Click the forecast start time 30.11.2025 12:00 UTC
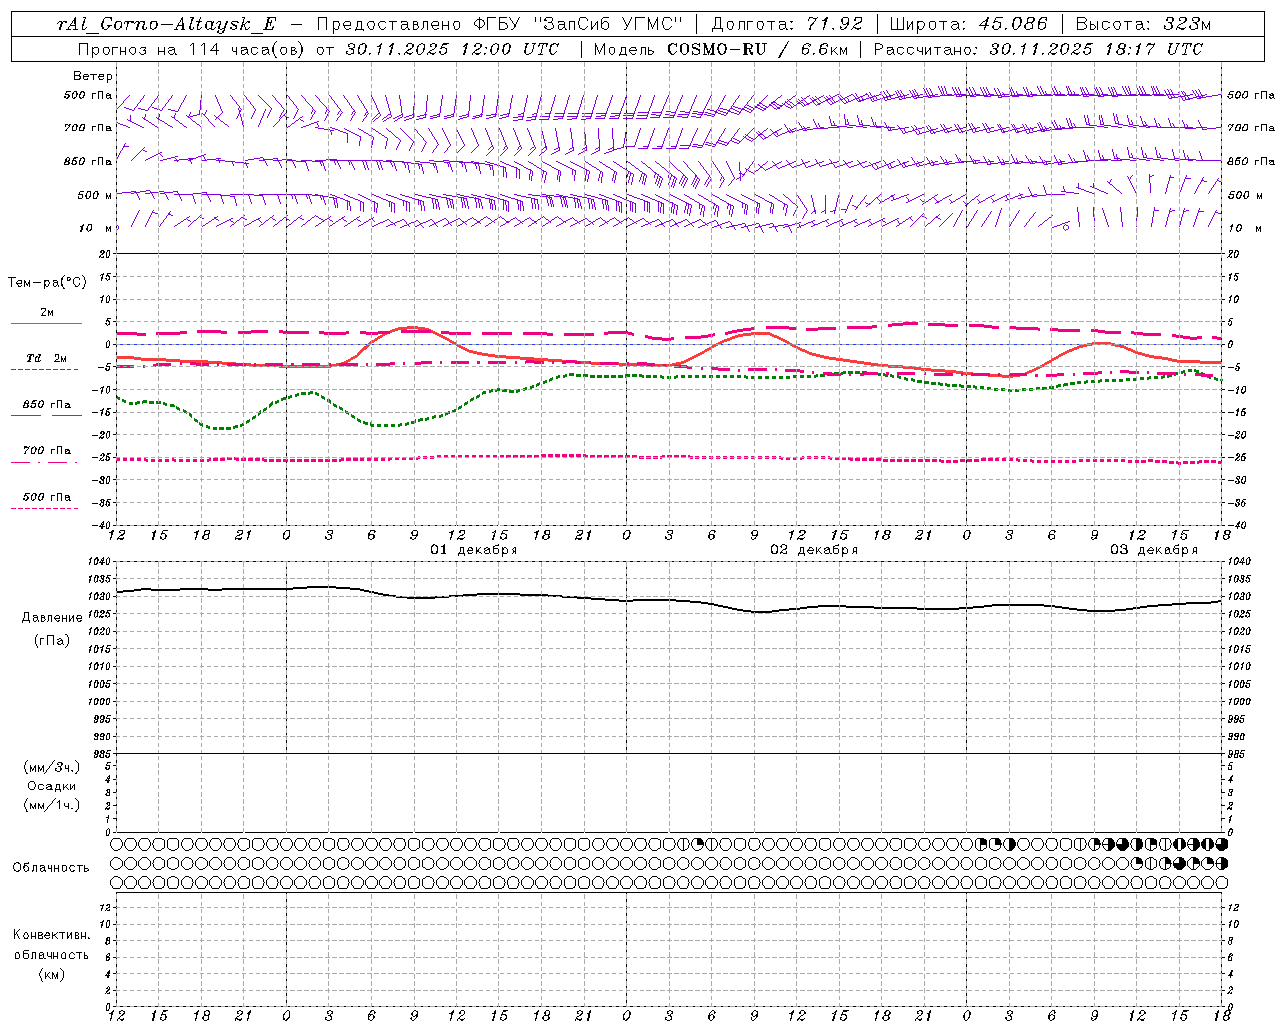The width and height of the screenshot is (1280, 1024). tap(452, 49)
